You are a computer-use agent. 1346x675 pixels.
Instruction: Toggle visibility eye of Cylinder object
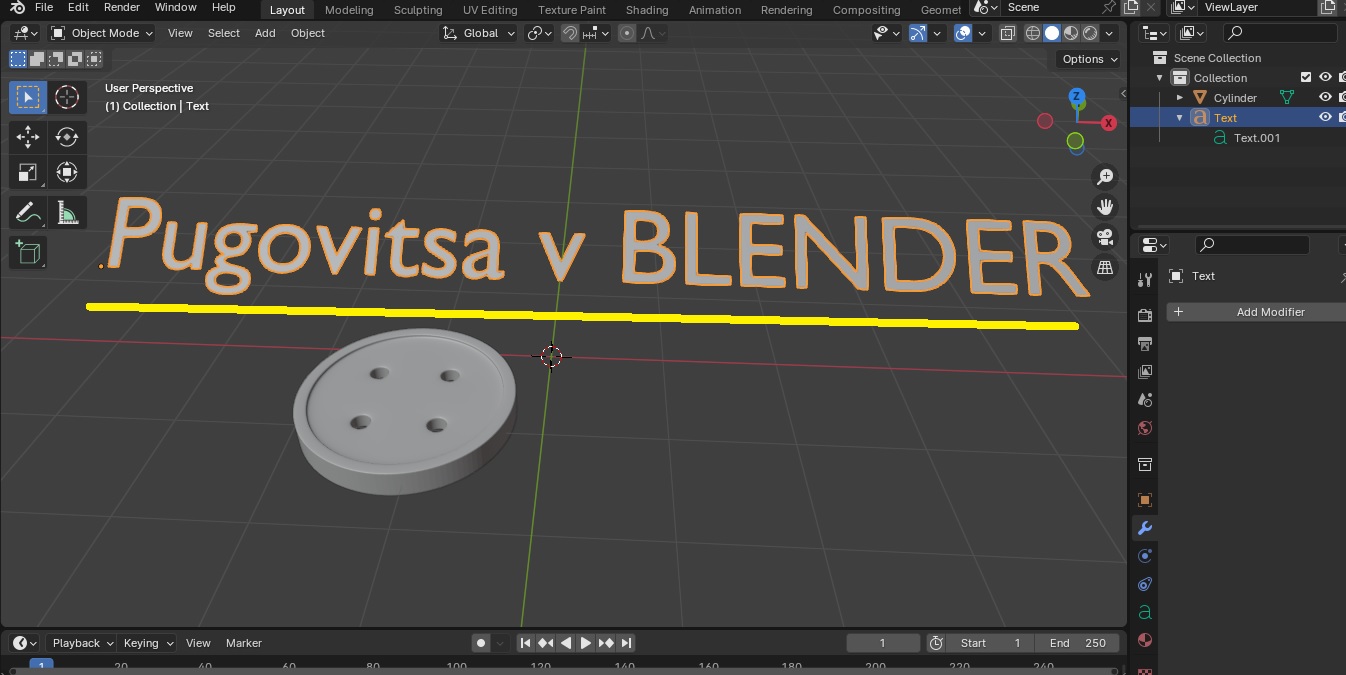pyautogui.click(x=1325, y=97)
